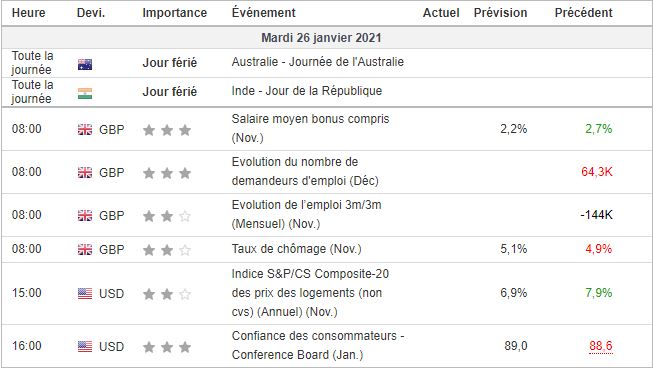
Task: Open Confiance des consommateurs Conference Board event
Action: pos(318,345)
